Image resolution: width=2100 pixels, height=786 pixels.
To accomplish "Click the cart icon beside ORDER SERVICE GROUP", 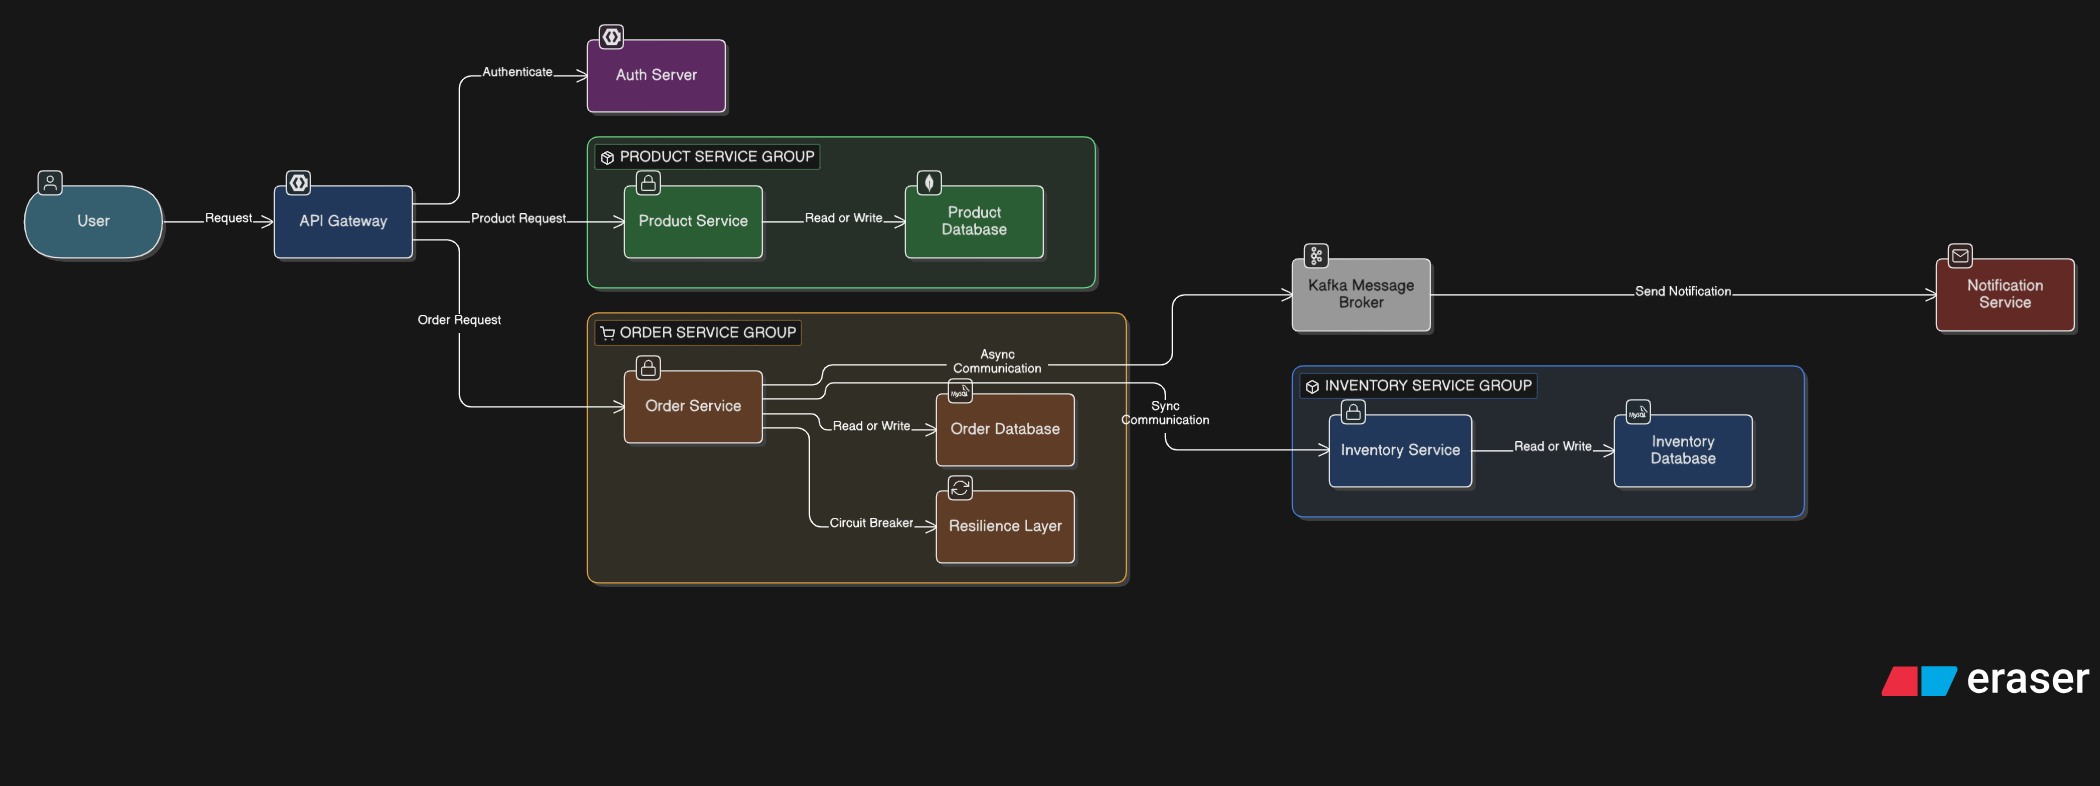I will click(x=607, y=333).
